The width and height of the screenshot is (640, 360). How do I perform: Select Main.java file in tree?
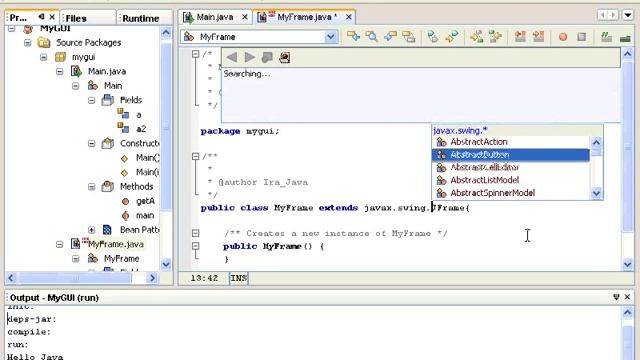coord(107,71)
